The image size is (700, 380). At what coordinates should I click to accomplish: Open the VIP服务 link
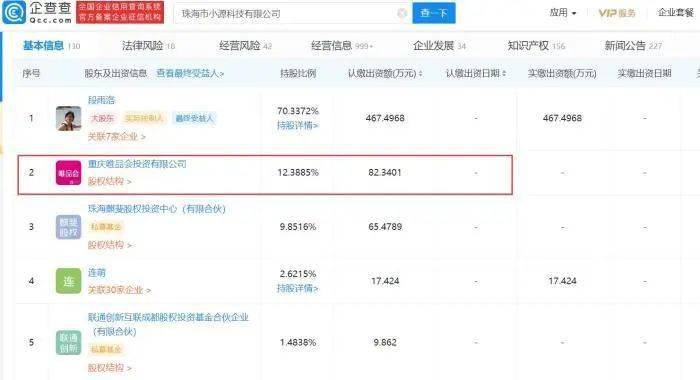tap(617, 13)
